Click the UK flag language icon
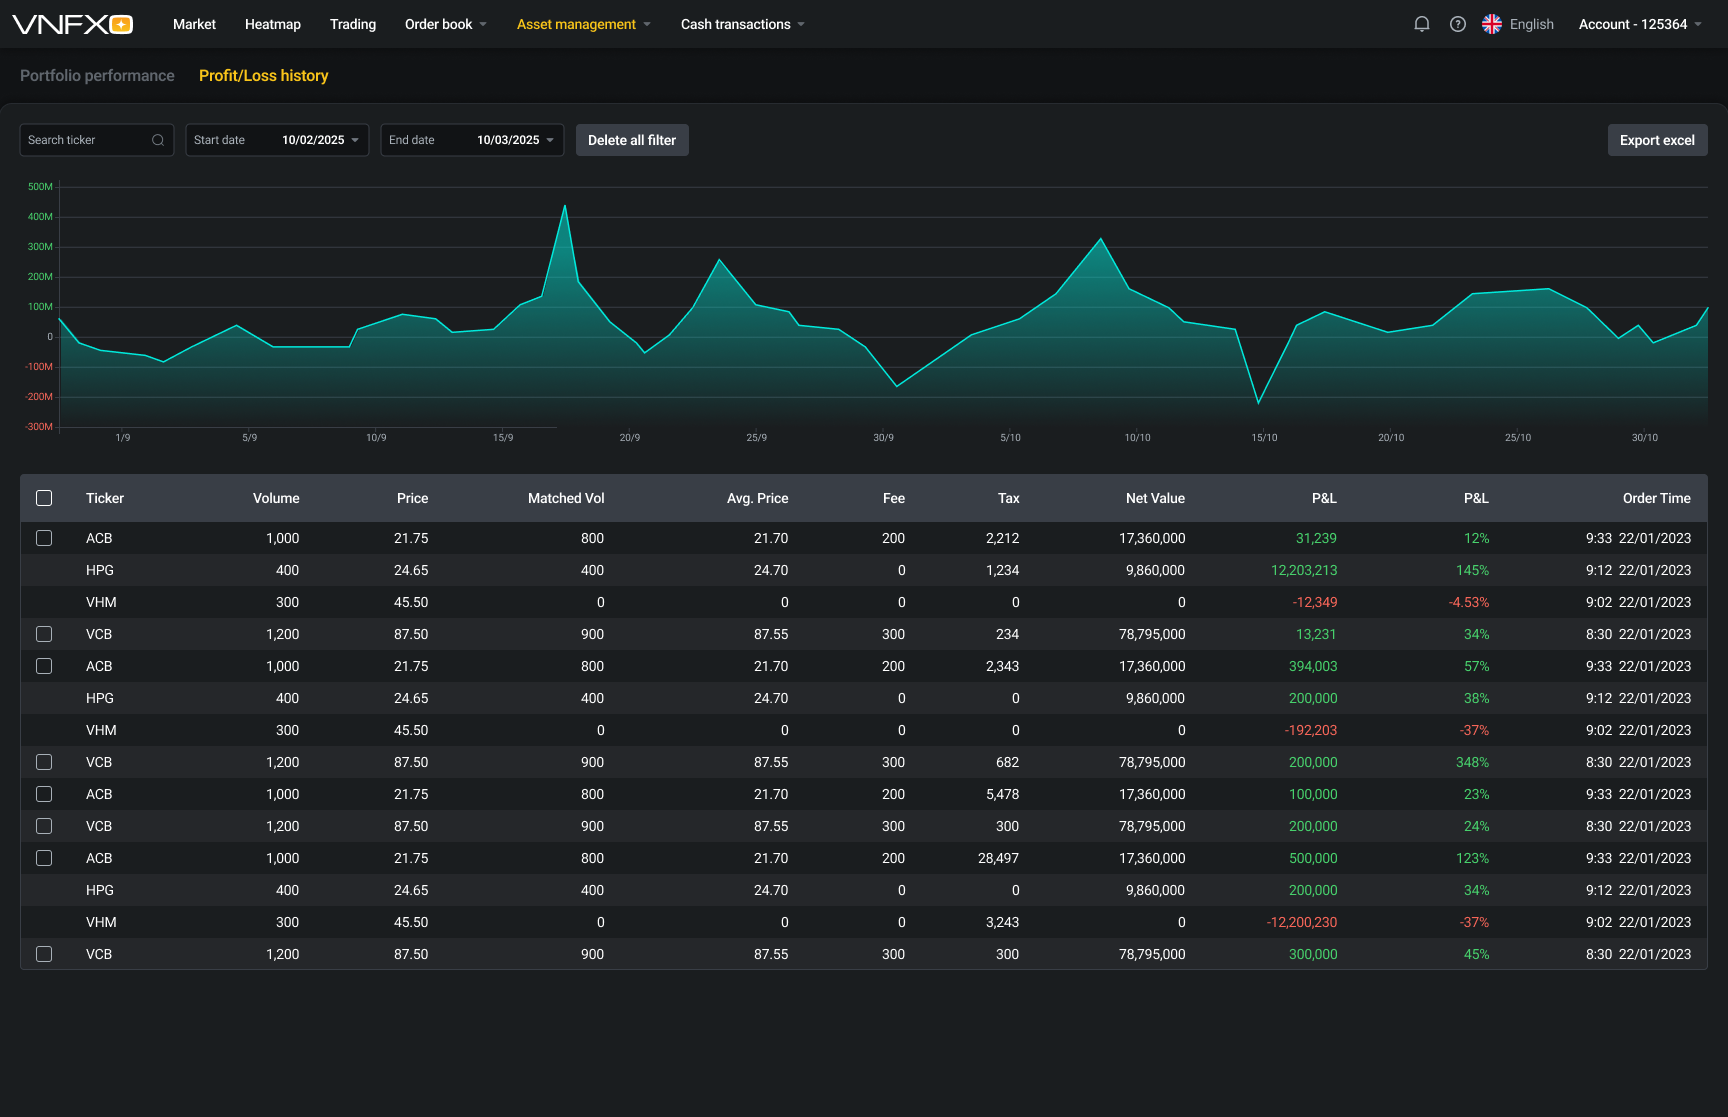Screen dimensions: 1728x1117 1491,24
